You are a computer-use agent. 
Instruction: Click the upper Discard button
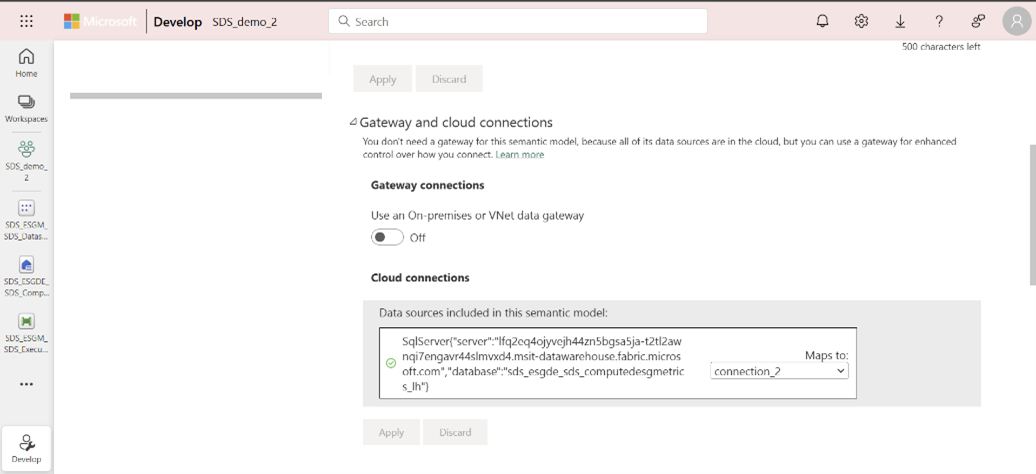[x=449, y=79]
